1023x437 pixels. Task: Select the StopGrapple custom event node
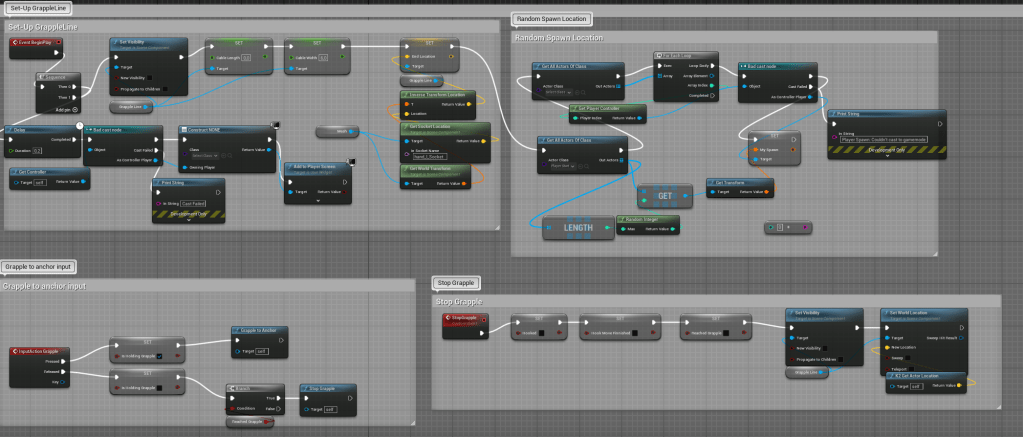(461, 318)
